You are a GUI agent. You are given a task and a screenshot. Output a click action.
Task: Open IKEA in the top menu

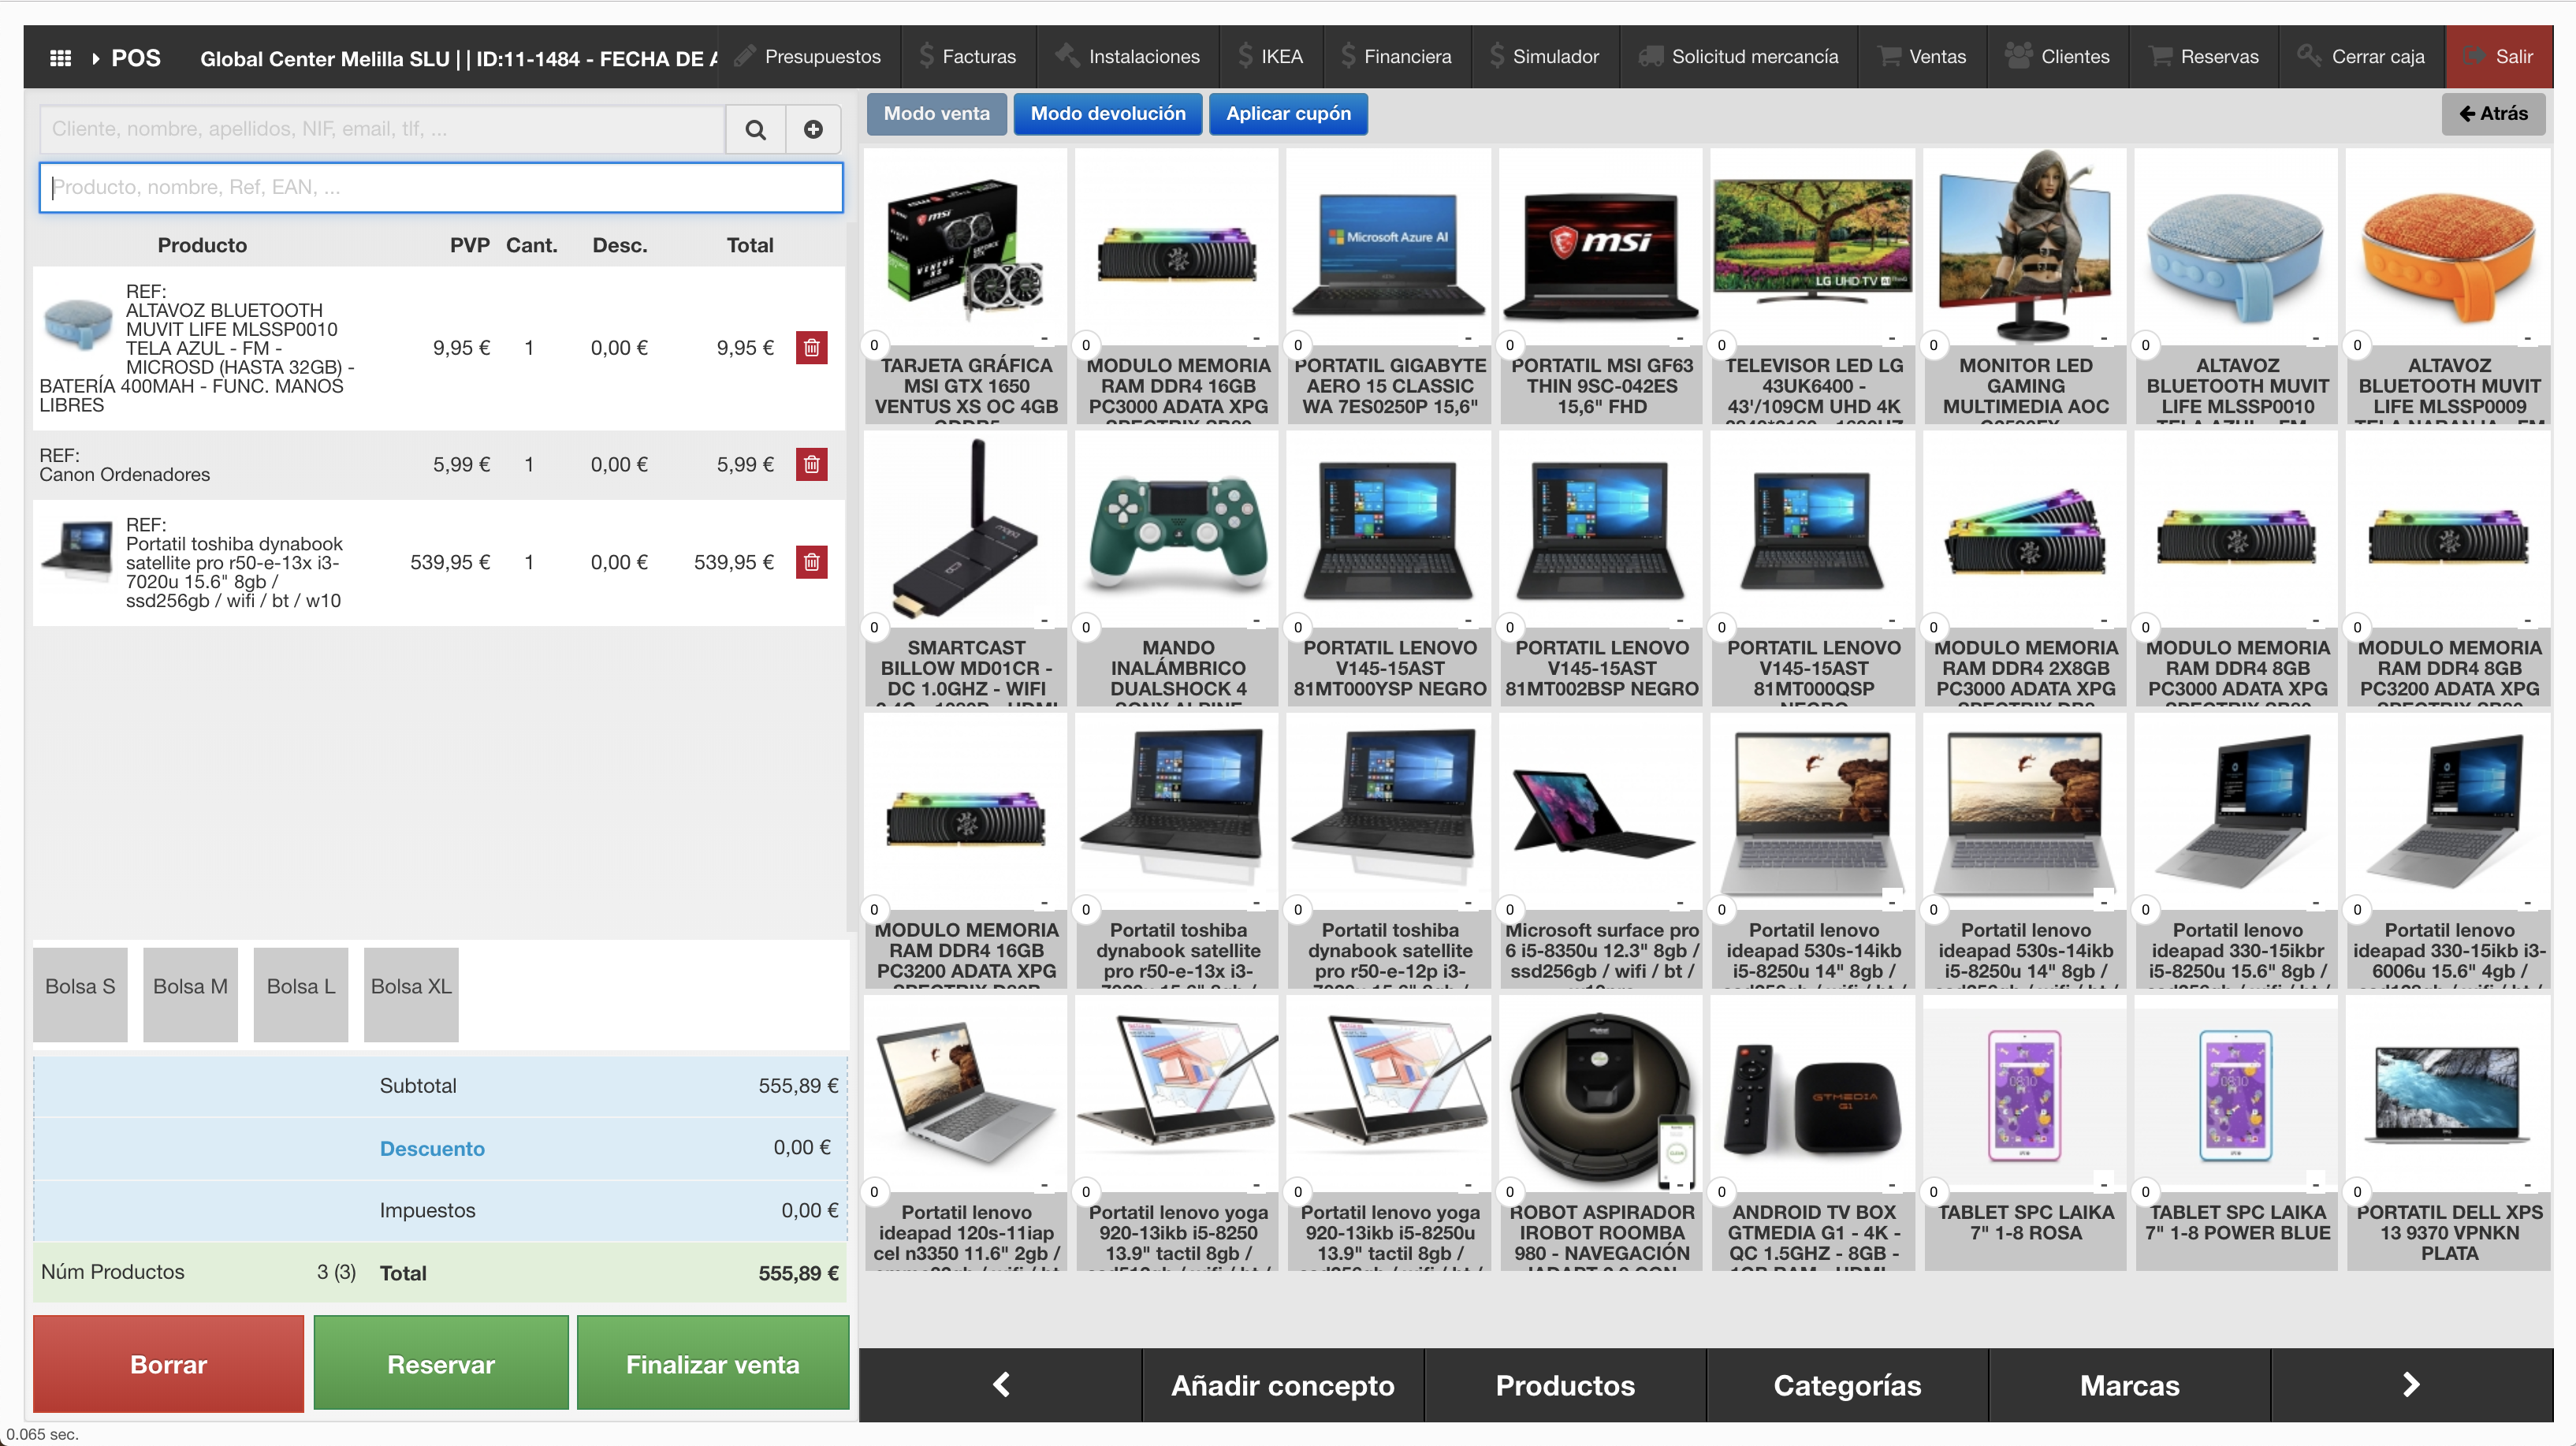pos(1271,57)
